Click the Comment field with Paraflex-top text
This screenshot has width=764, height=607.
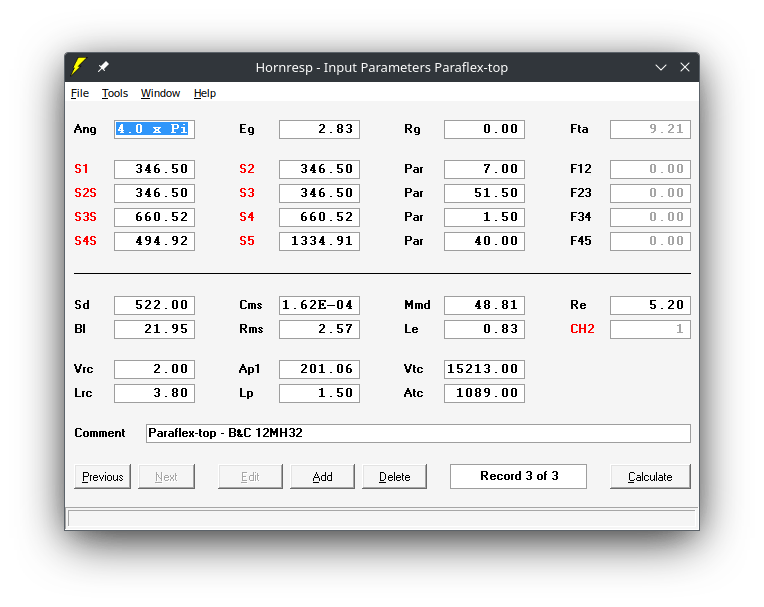418,433
